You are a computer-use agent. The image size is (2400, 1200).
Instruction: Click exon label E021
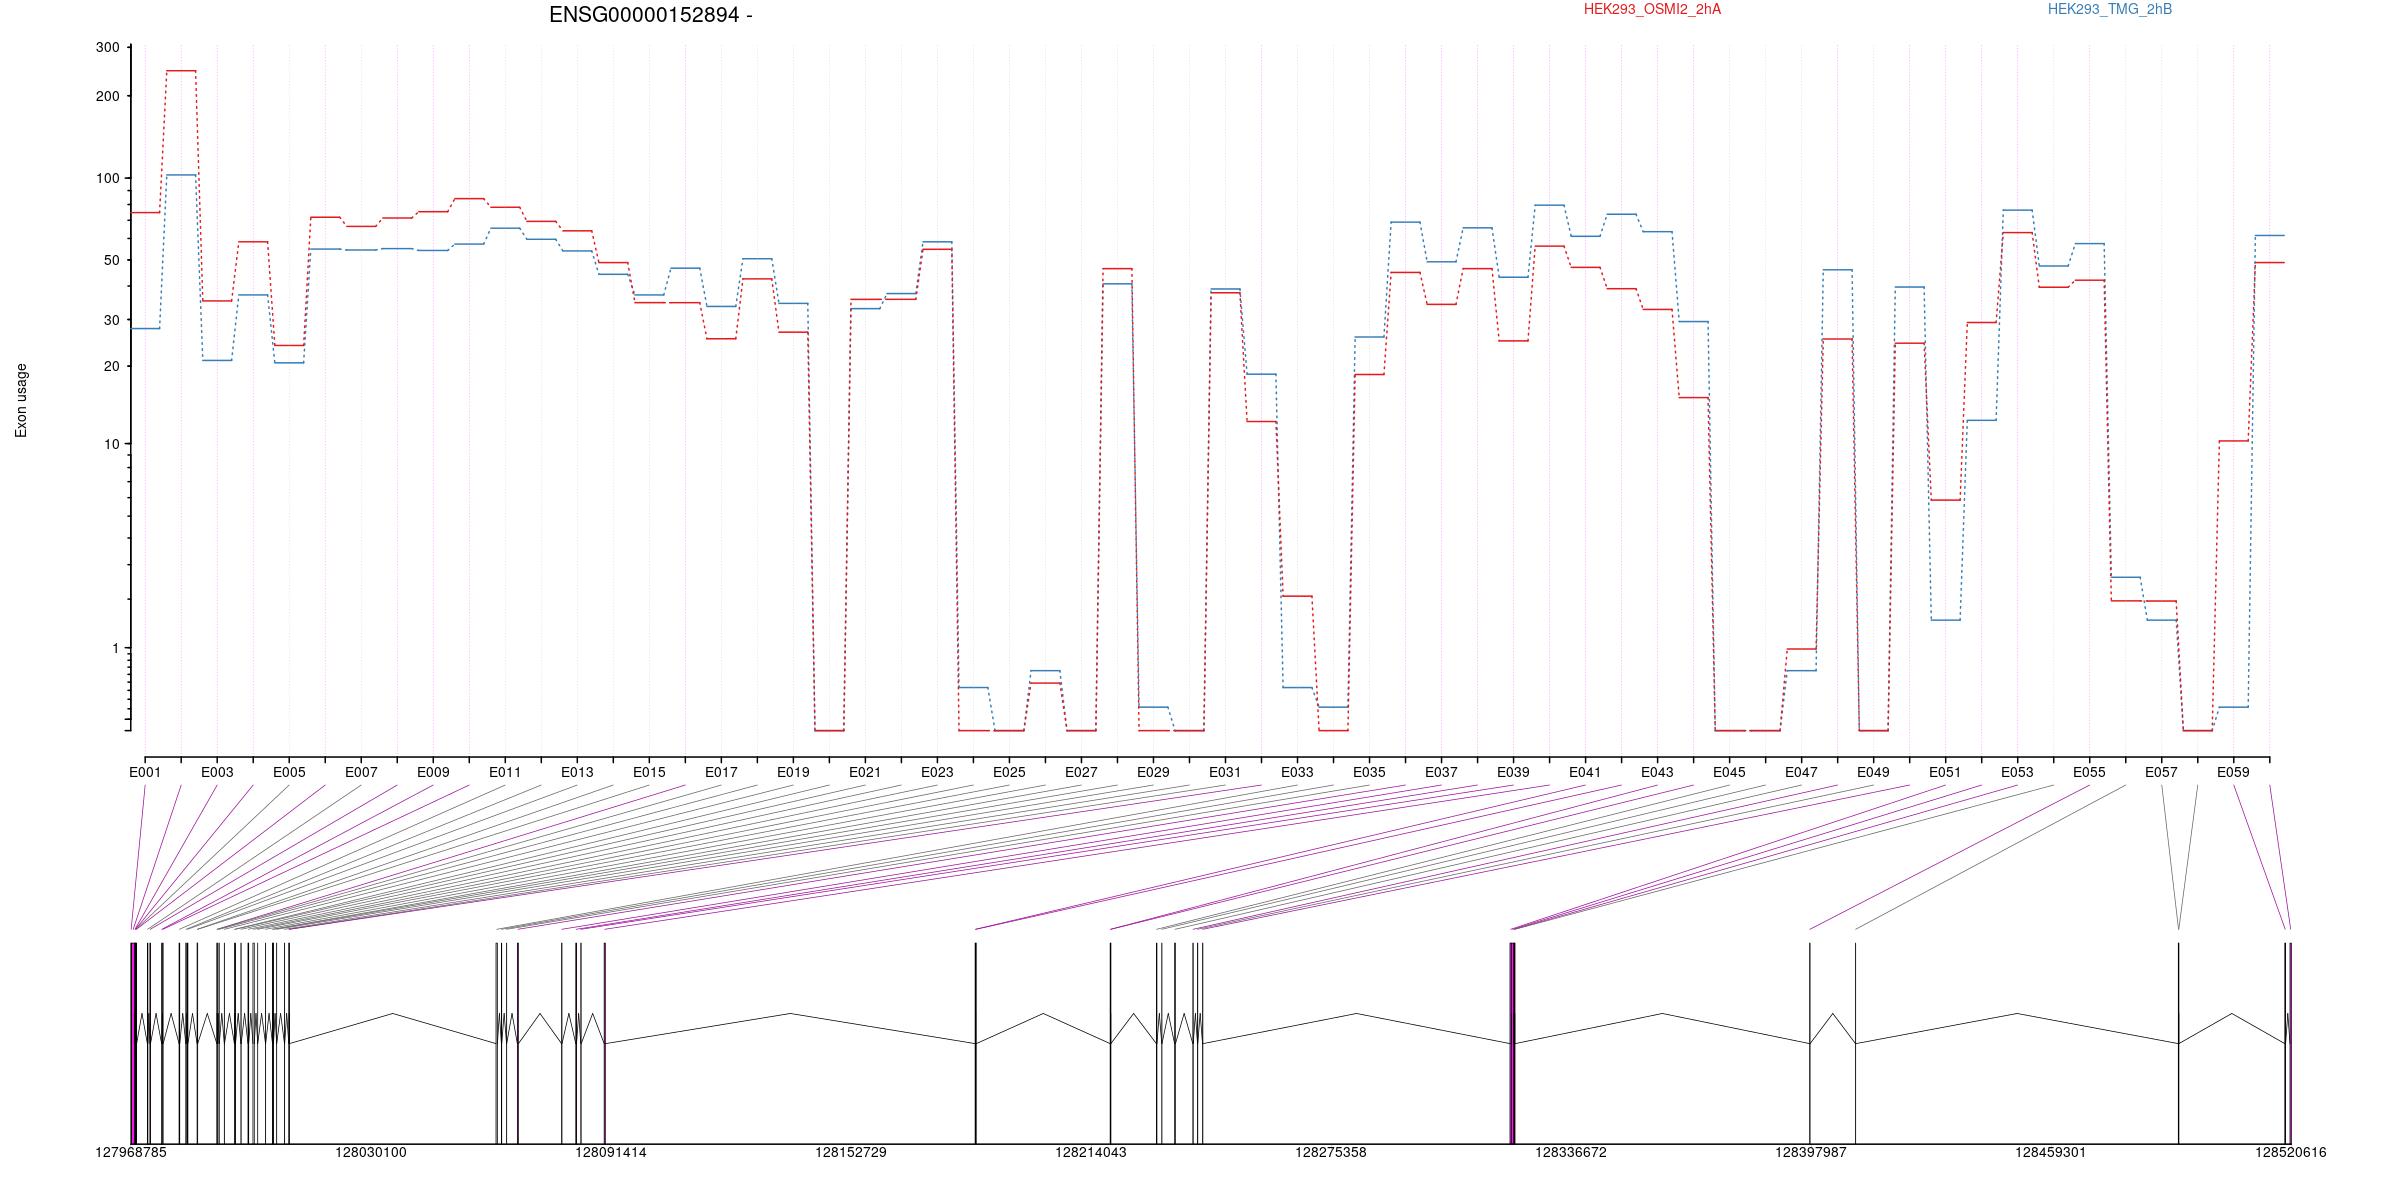coord(865,772)
